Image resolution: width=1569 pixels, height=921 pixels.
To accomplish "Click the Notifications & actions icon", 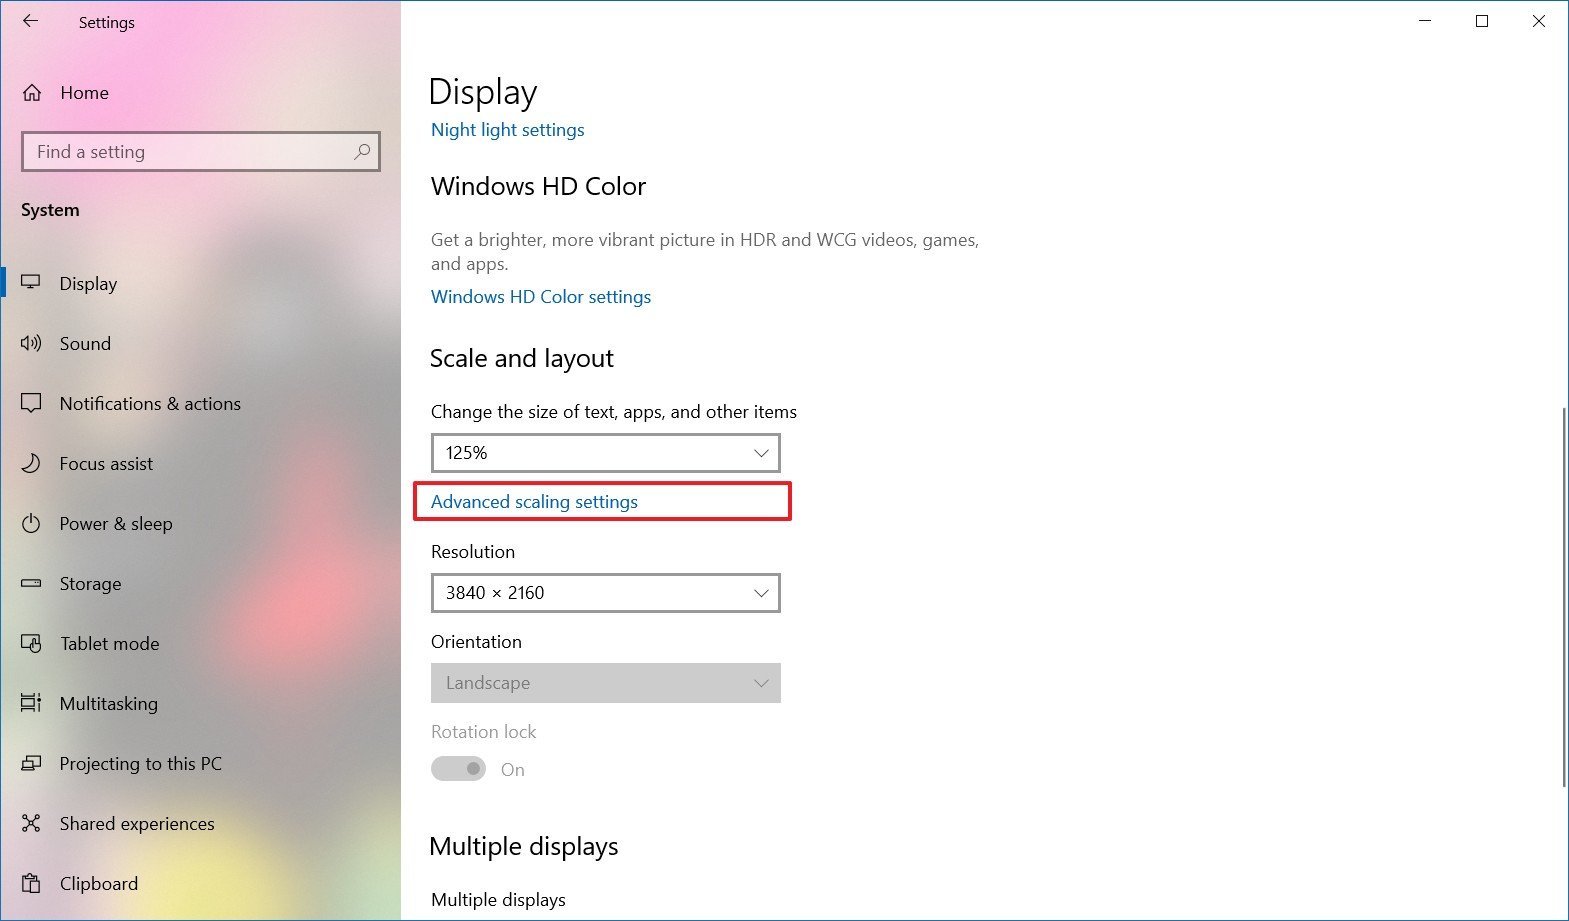I will 31,403.
